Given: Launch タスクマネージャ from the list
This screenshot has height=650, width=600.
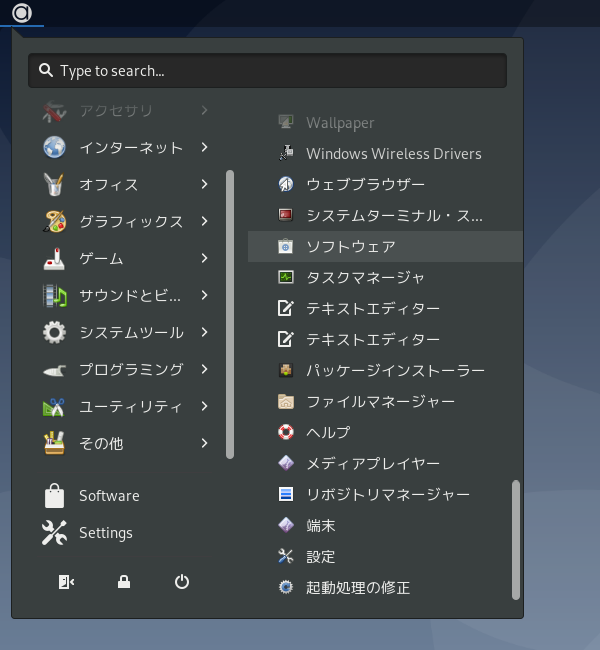Looking at the screenshot, I should (385, 277).
